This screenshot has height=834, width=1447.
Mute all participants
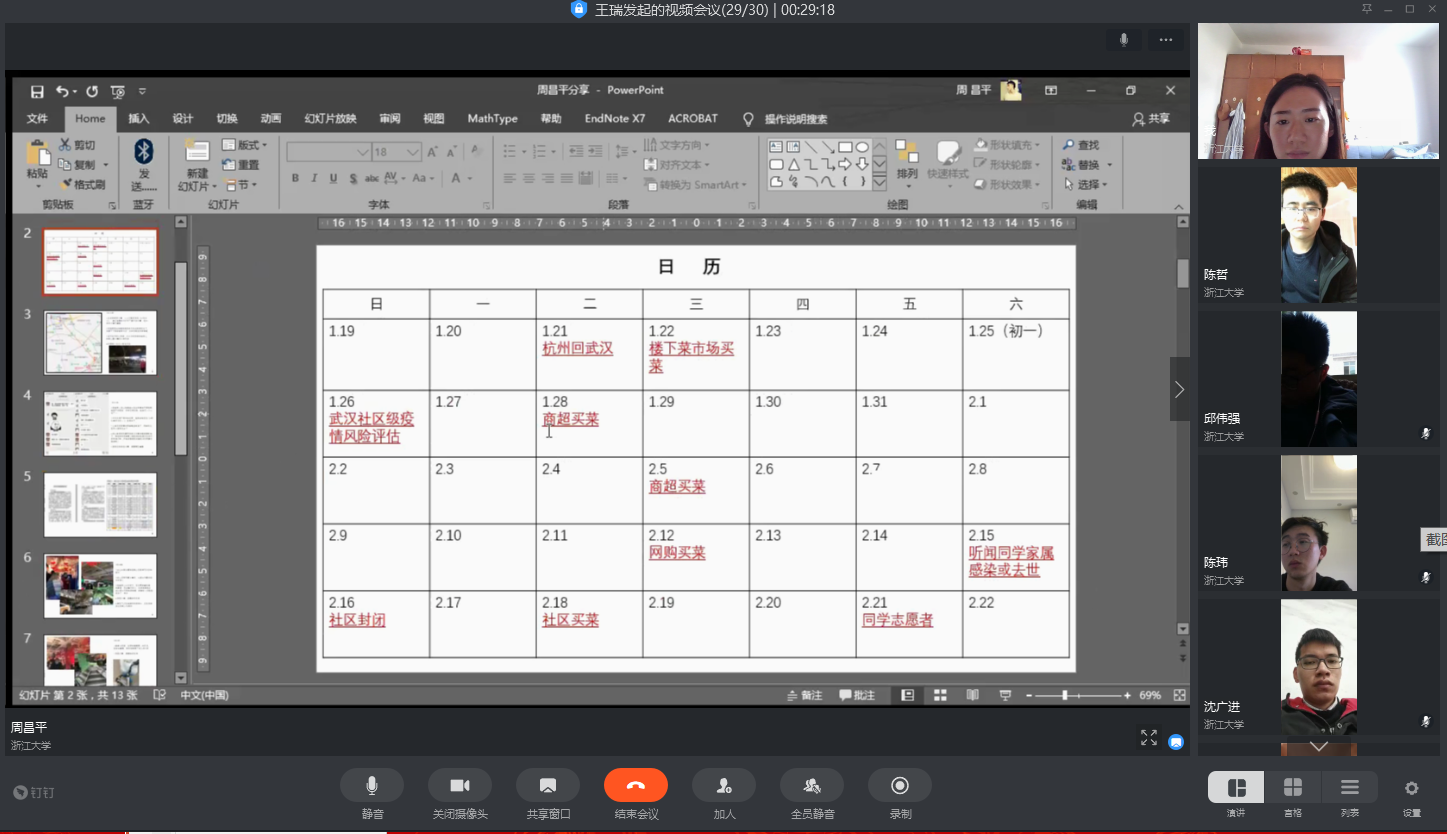811,786
